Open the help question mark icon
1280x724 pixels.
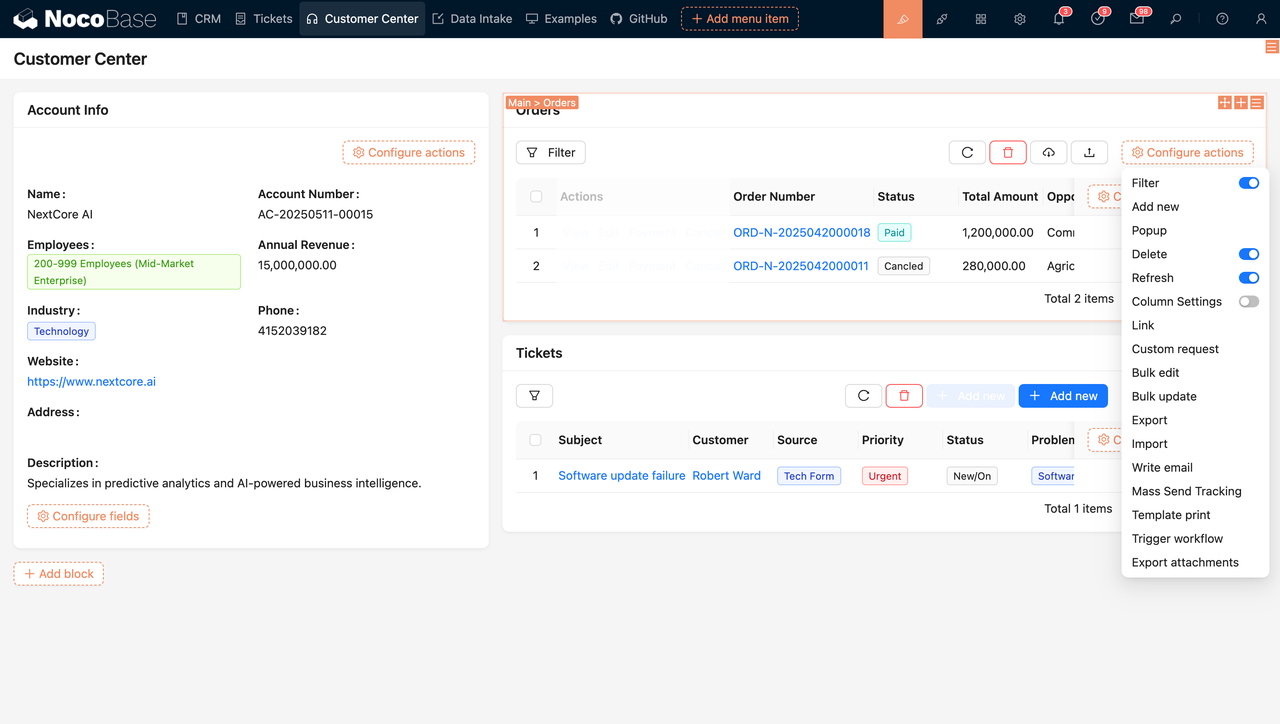pyautogui.click(x=1222, y=19)
